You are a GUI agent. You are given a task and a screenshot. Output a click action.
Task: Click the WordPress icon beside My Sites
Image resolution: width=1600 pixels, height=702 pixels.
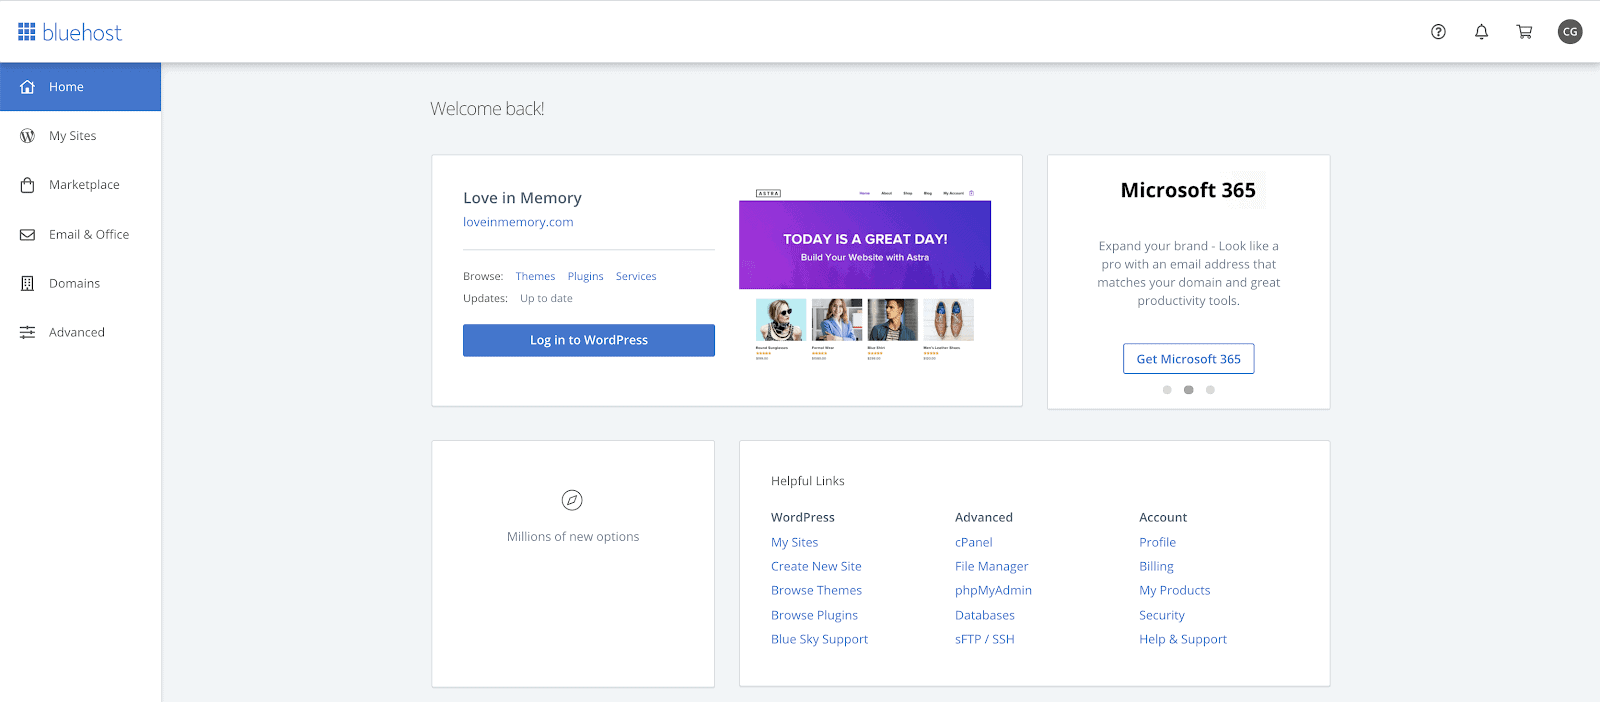(28, 136)
